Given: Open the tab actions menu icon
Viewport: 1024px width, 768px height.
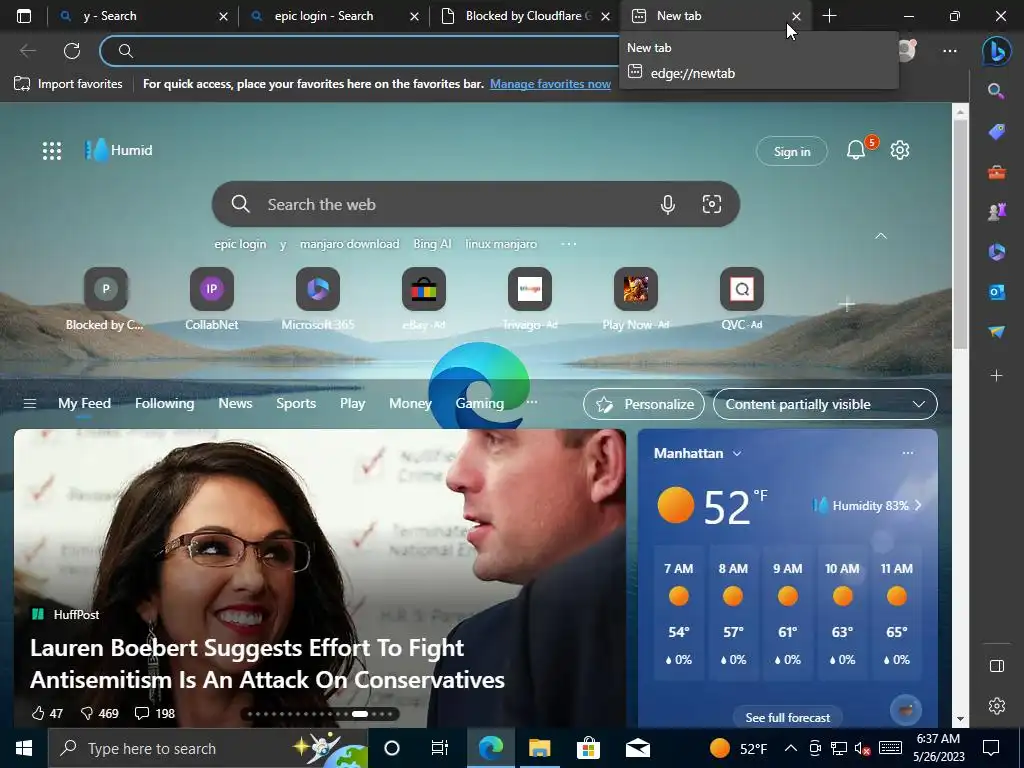Looking at the screenshot, I should point(24,16).
